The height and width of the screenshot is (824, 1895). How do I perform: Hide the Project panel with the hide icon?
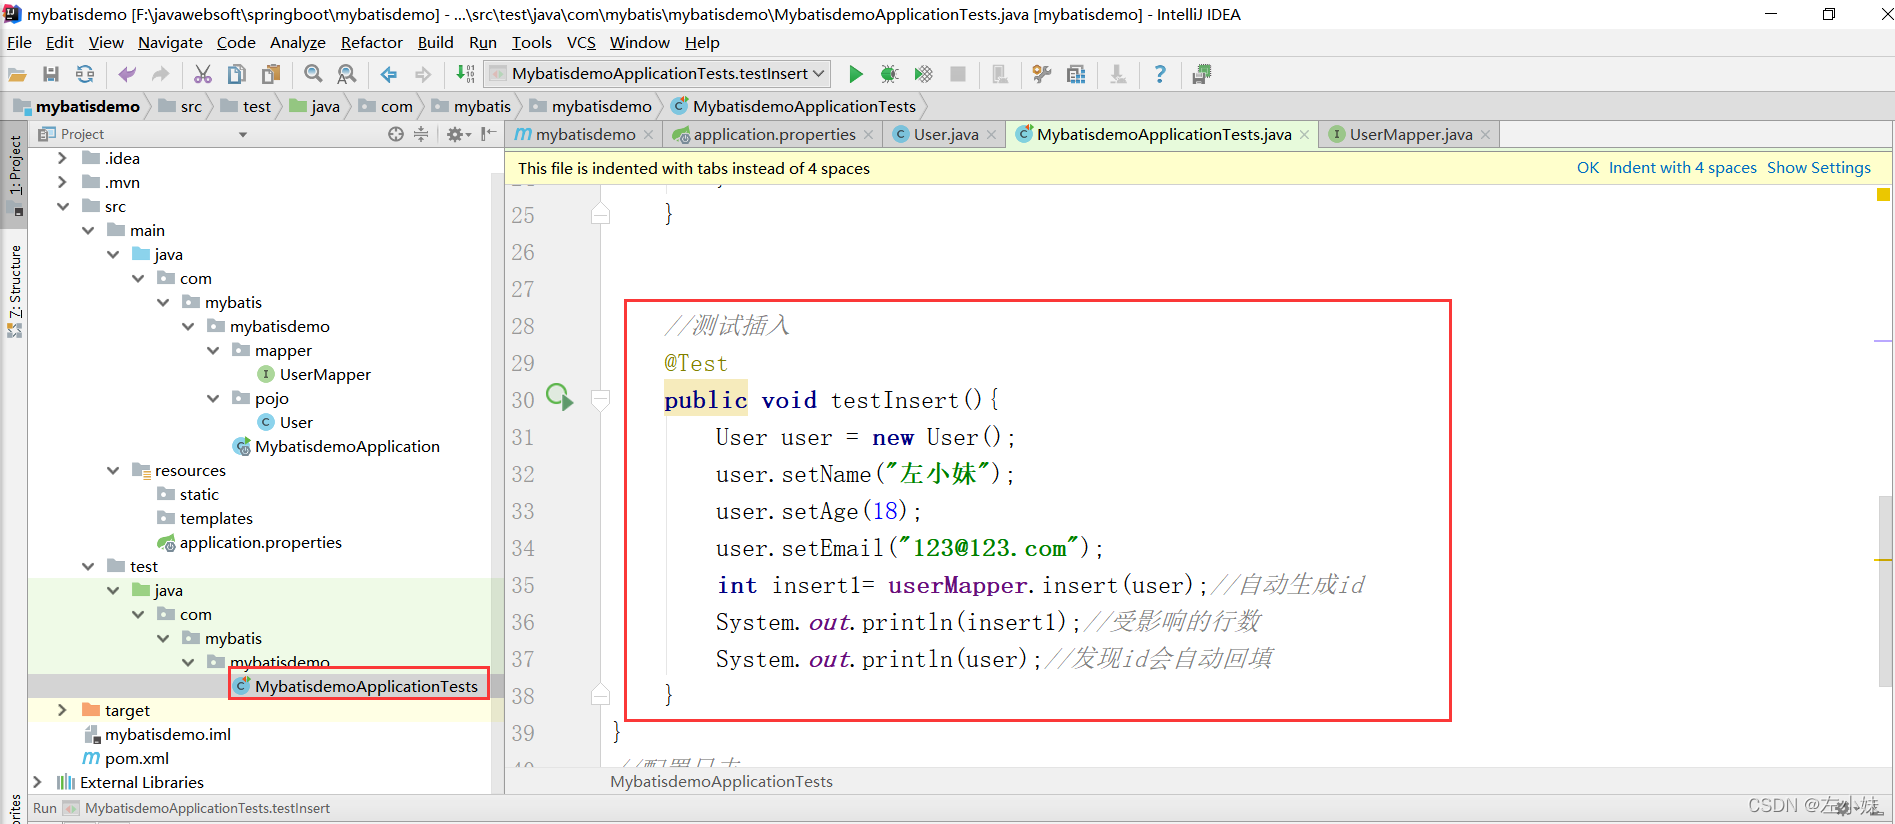[488, 134]
